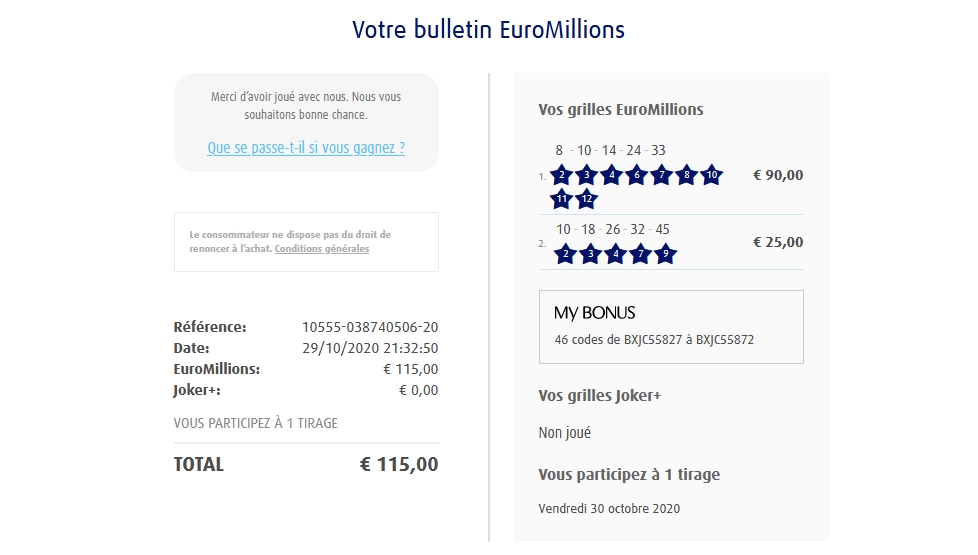Click the € 90,00 grid price
Image resolution: width=978 pixels, height=555 pixels.
tap(777, 175)
